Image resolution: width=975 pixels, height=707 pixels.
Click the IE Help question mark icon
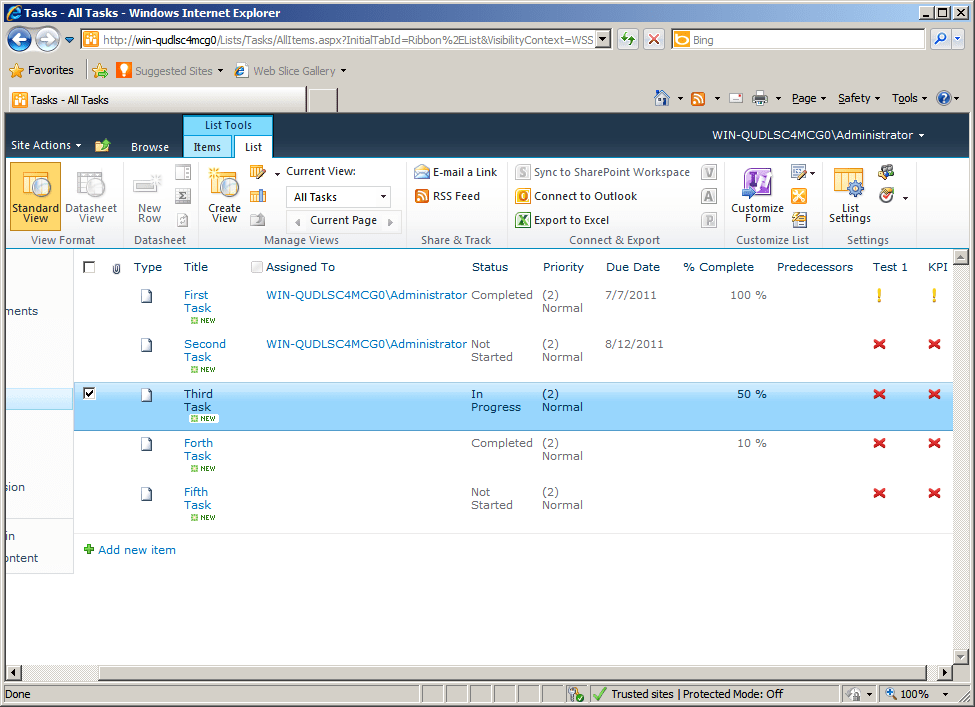click(x=943, y=98)
